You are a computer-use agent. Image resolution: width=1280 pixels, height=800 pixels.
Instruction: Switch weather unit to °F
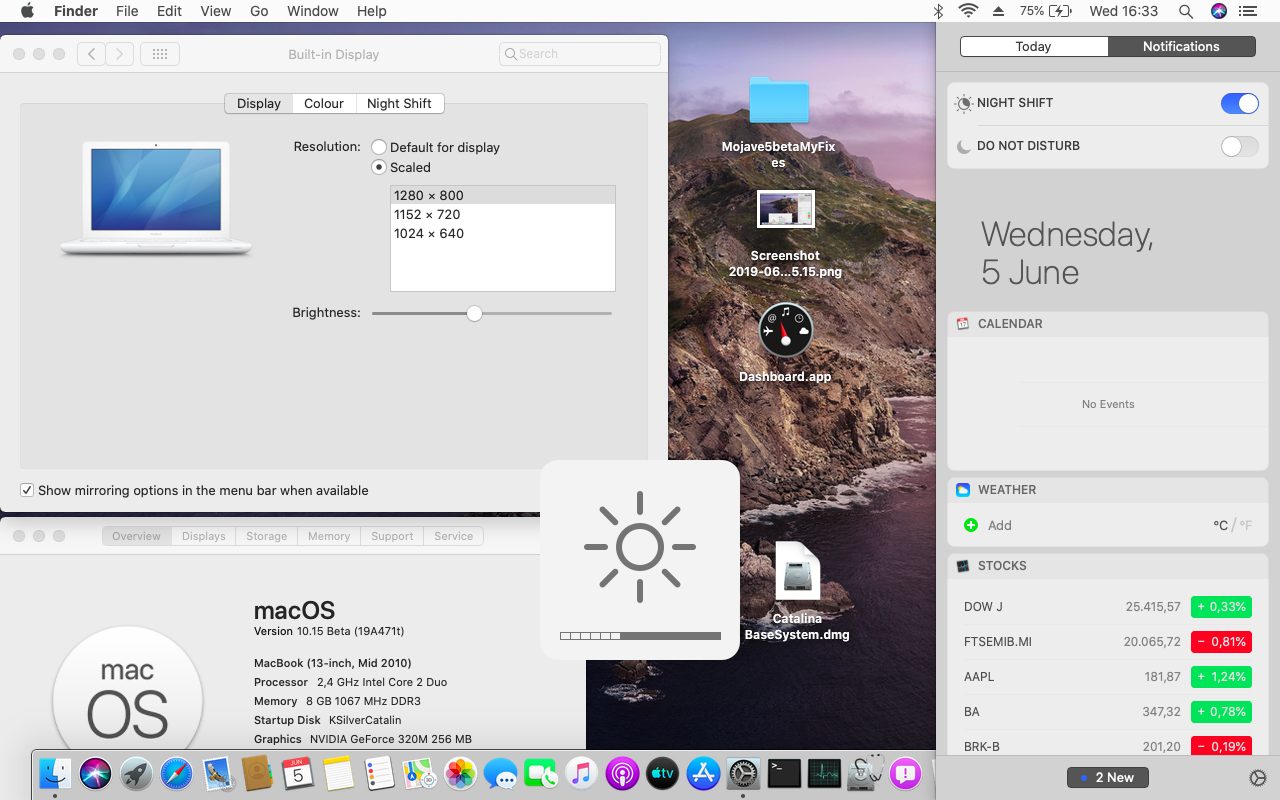point(1246,525)
